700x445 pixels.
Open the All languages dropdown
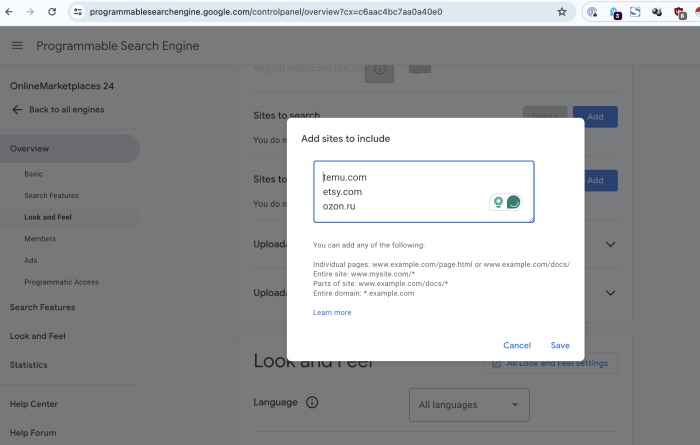(x=469, y=405)
